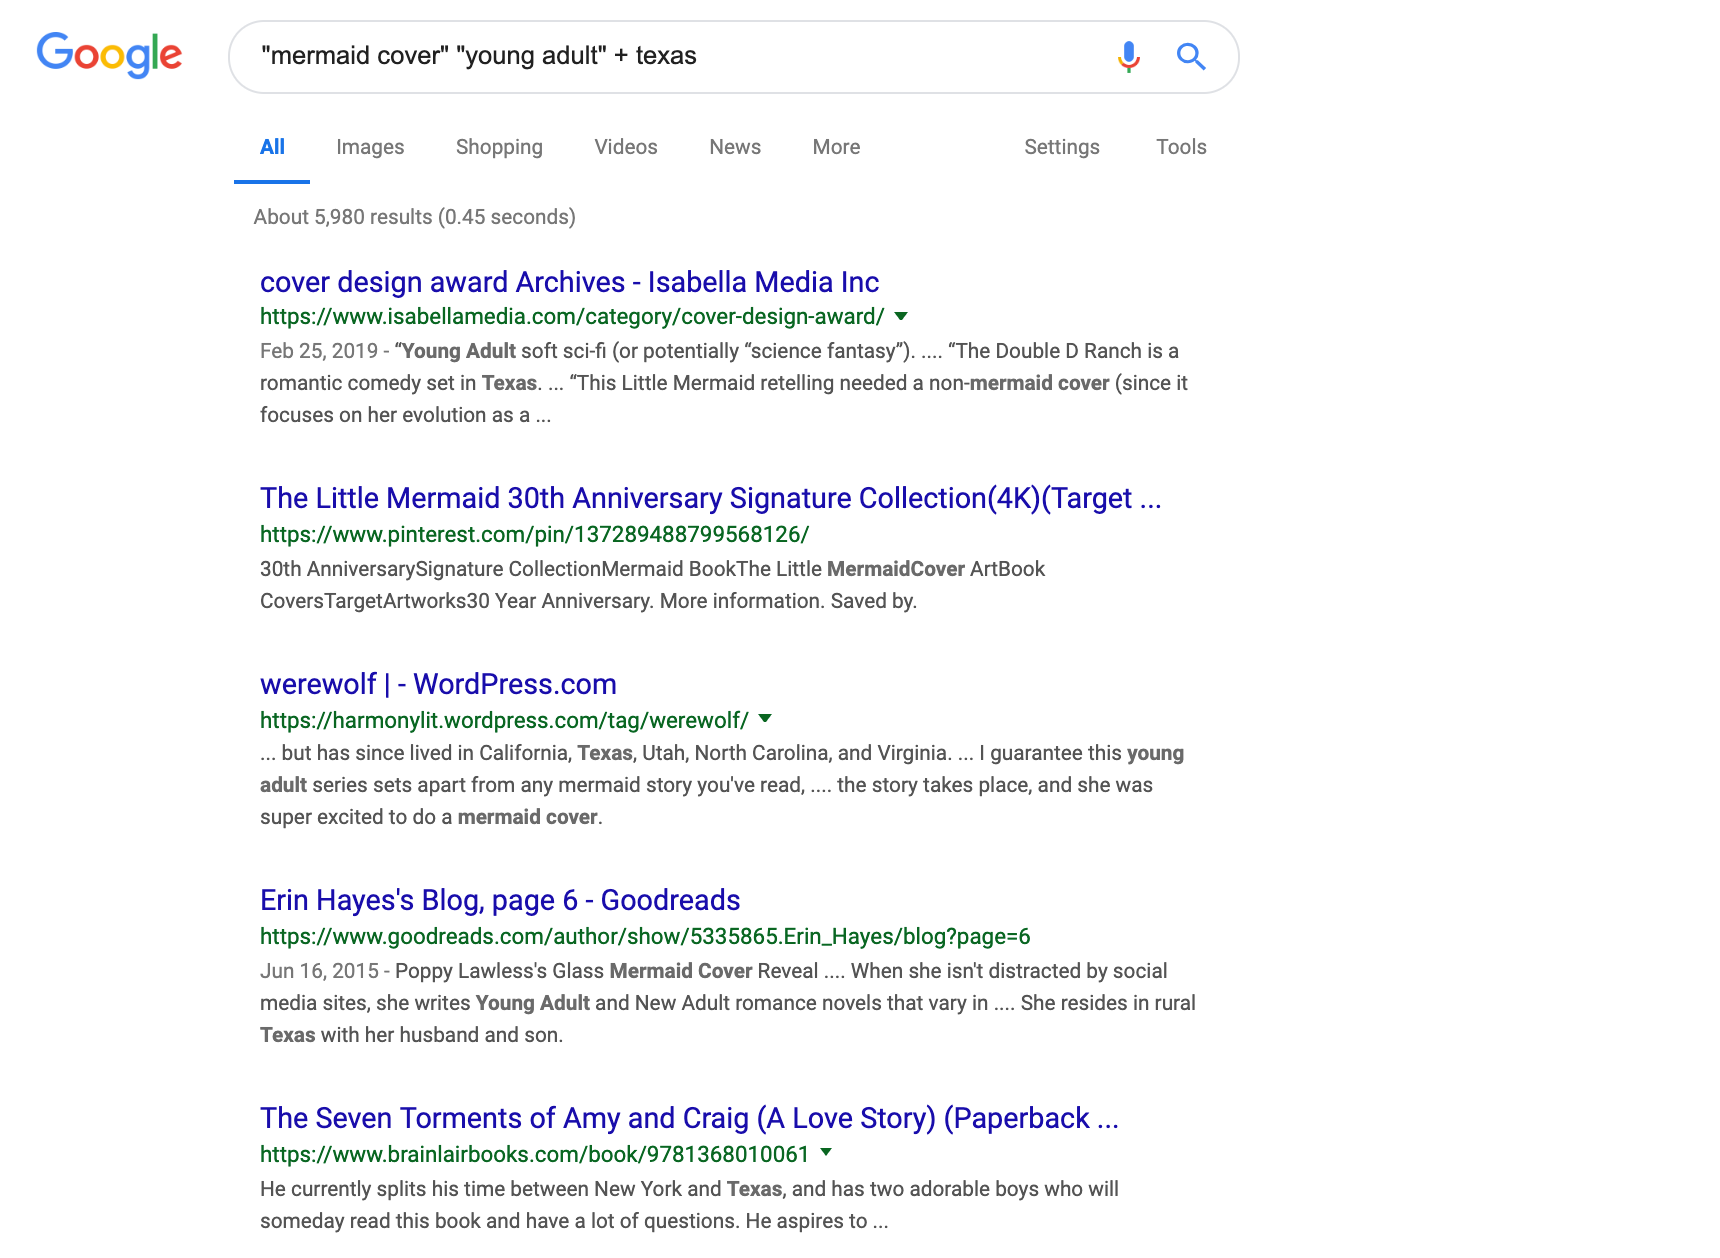The height and width of the screenshot is (1258, 1720).
Task: Start voice search with microphone icon
Action: (x=1129, y=57)
